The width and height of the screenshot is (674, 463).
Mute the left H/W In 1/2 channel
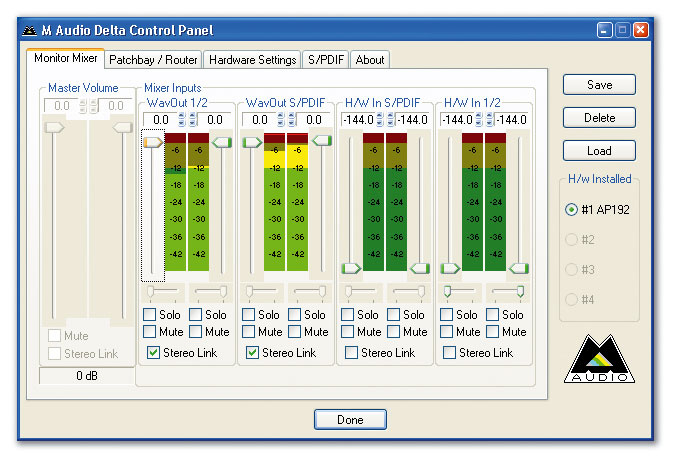point(447,331)
